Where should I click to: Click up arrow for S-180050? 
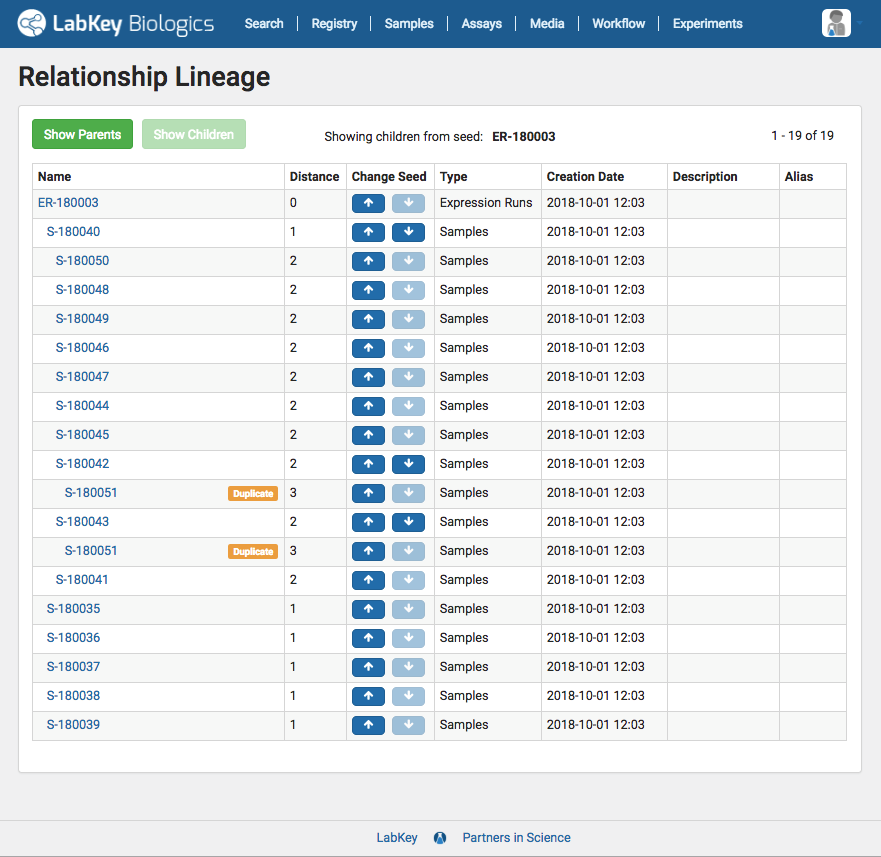(368, 261)
